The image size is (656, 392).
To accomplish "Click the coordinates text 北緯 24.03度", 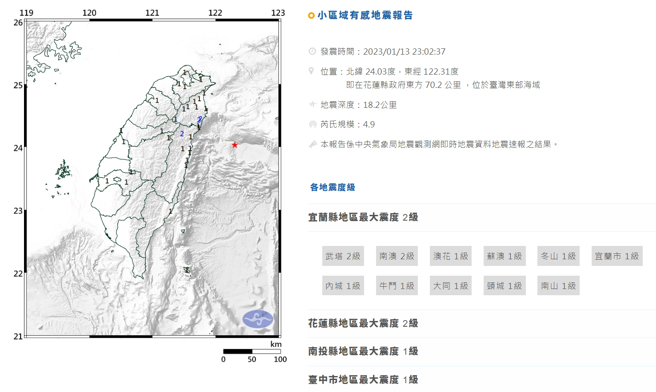I will (371, 72).
